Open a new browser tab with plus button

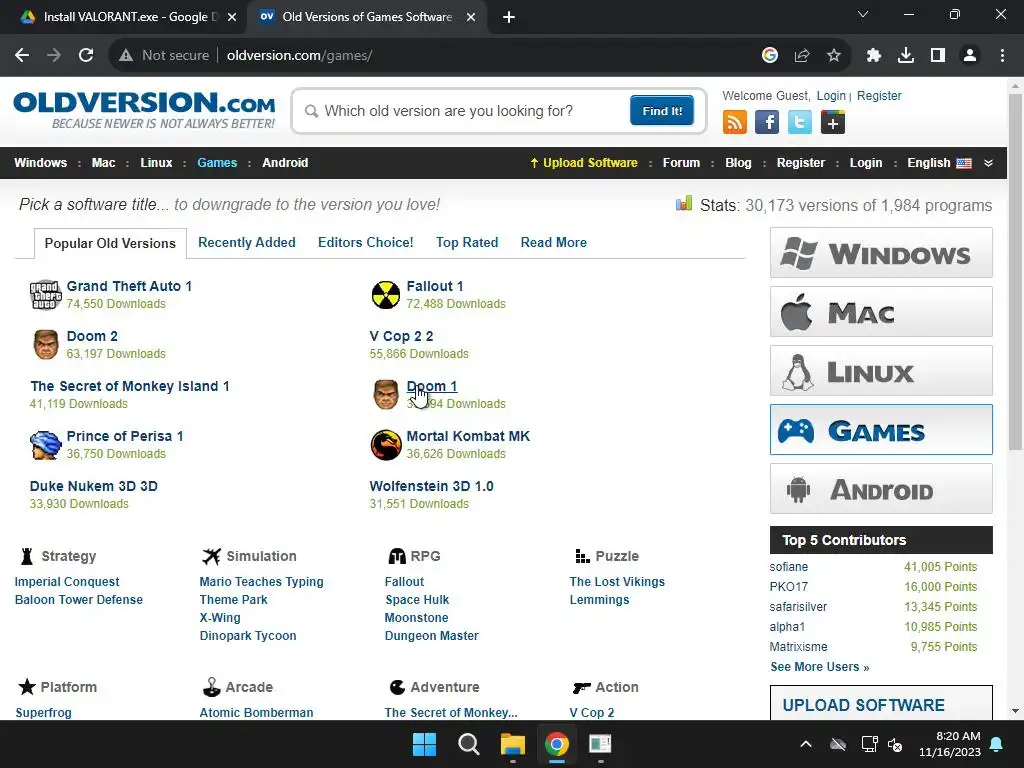pos(509,17)
